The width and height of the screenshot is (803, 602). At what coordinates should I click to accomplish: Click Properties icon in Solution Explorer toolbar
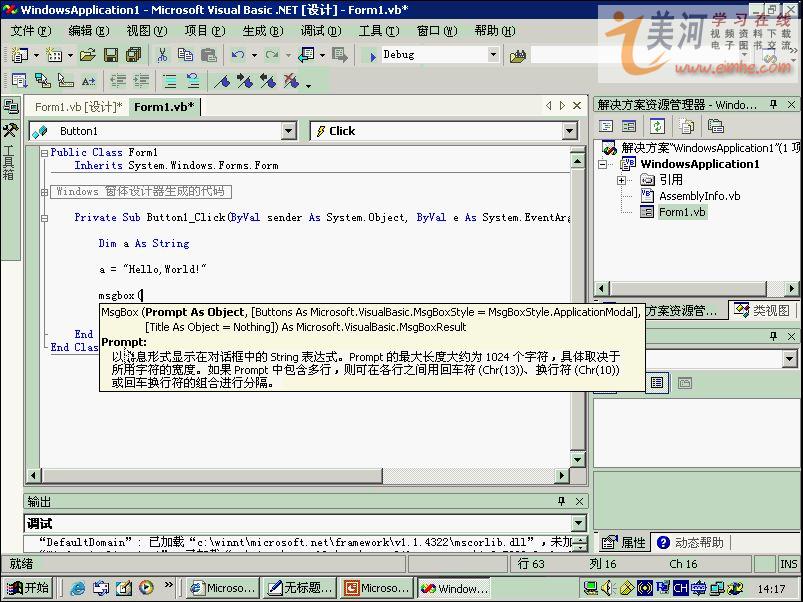pos(715,125)
